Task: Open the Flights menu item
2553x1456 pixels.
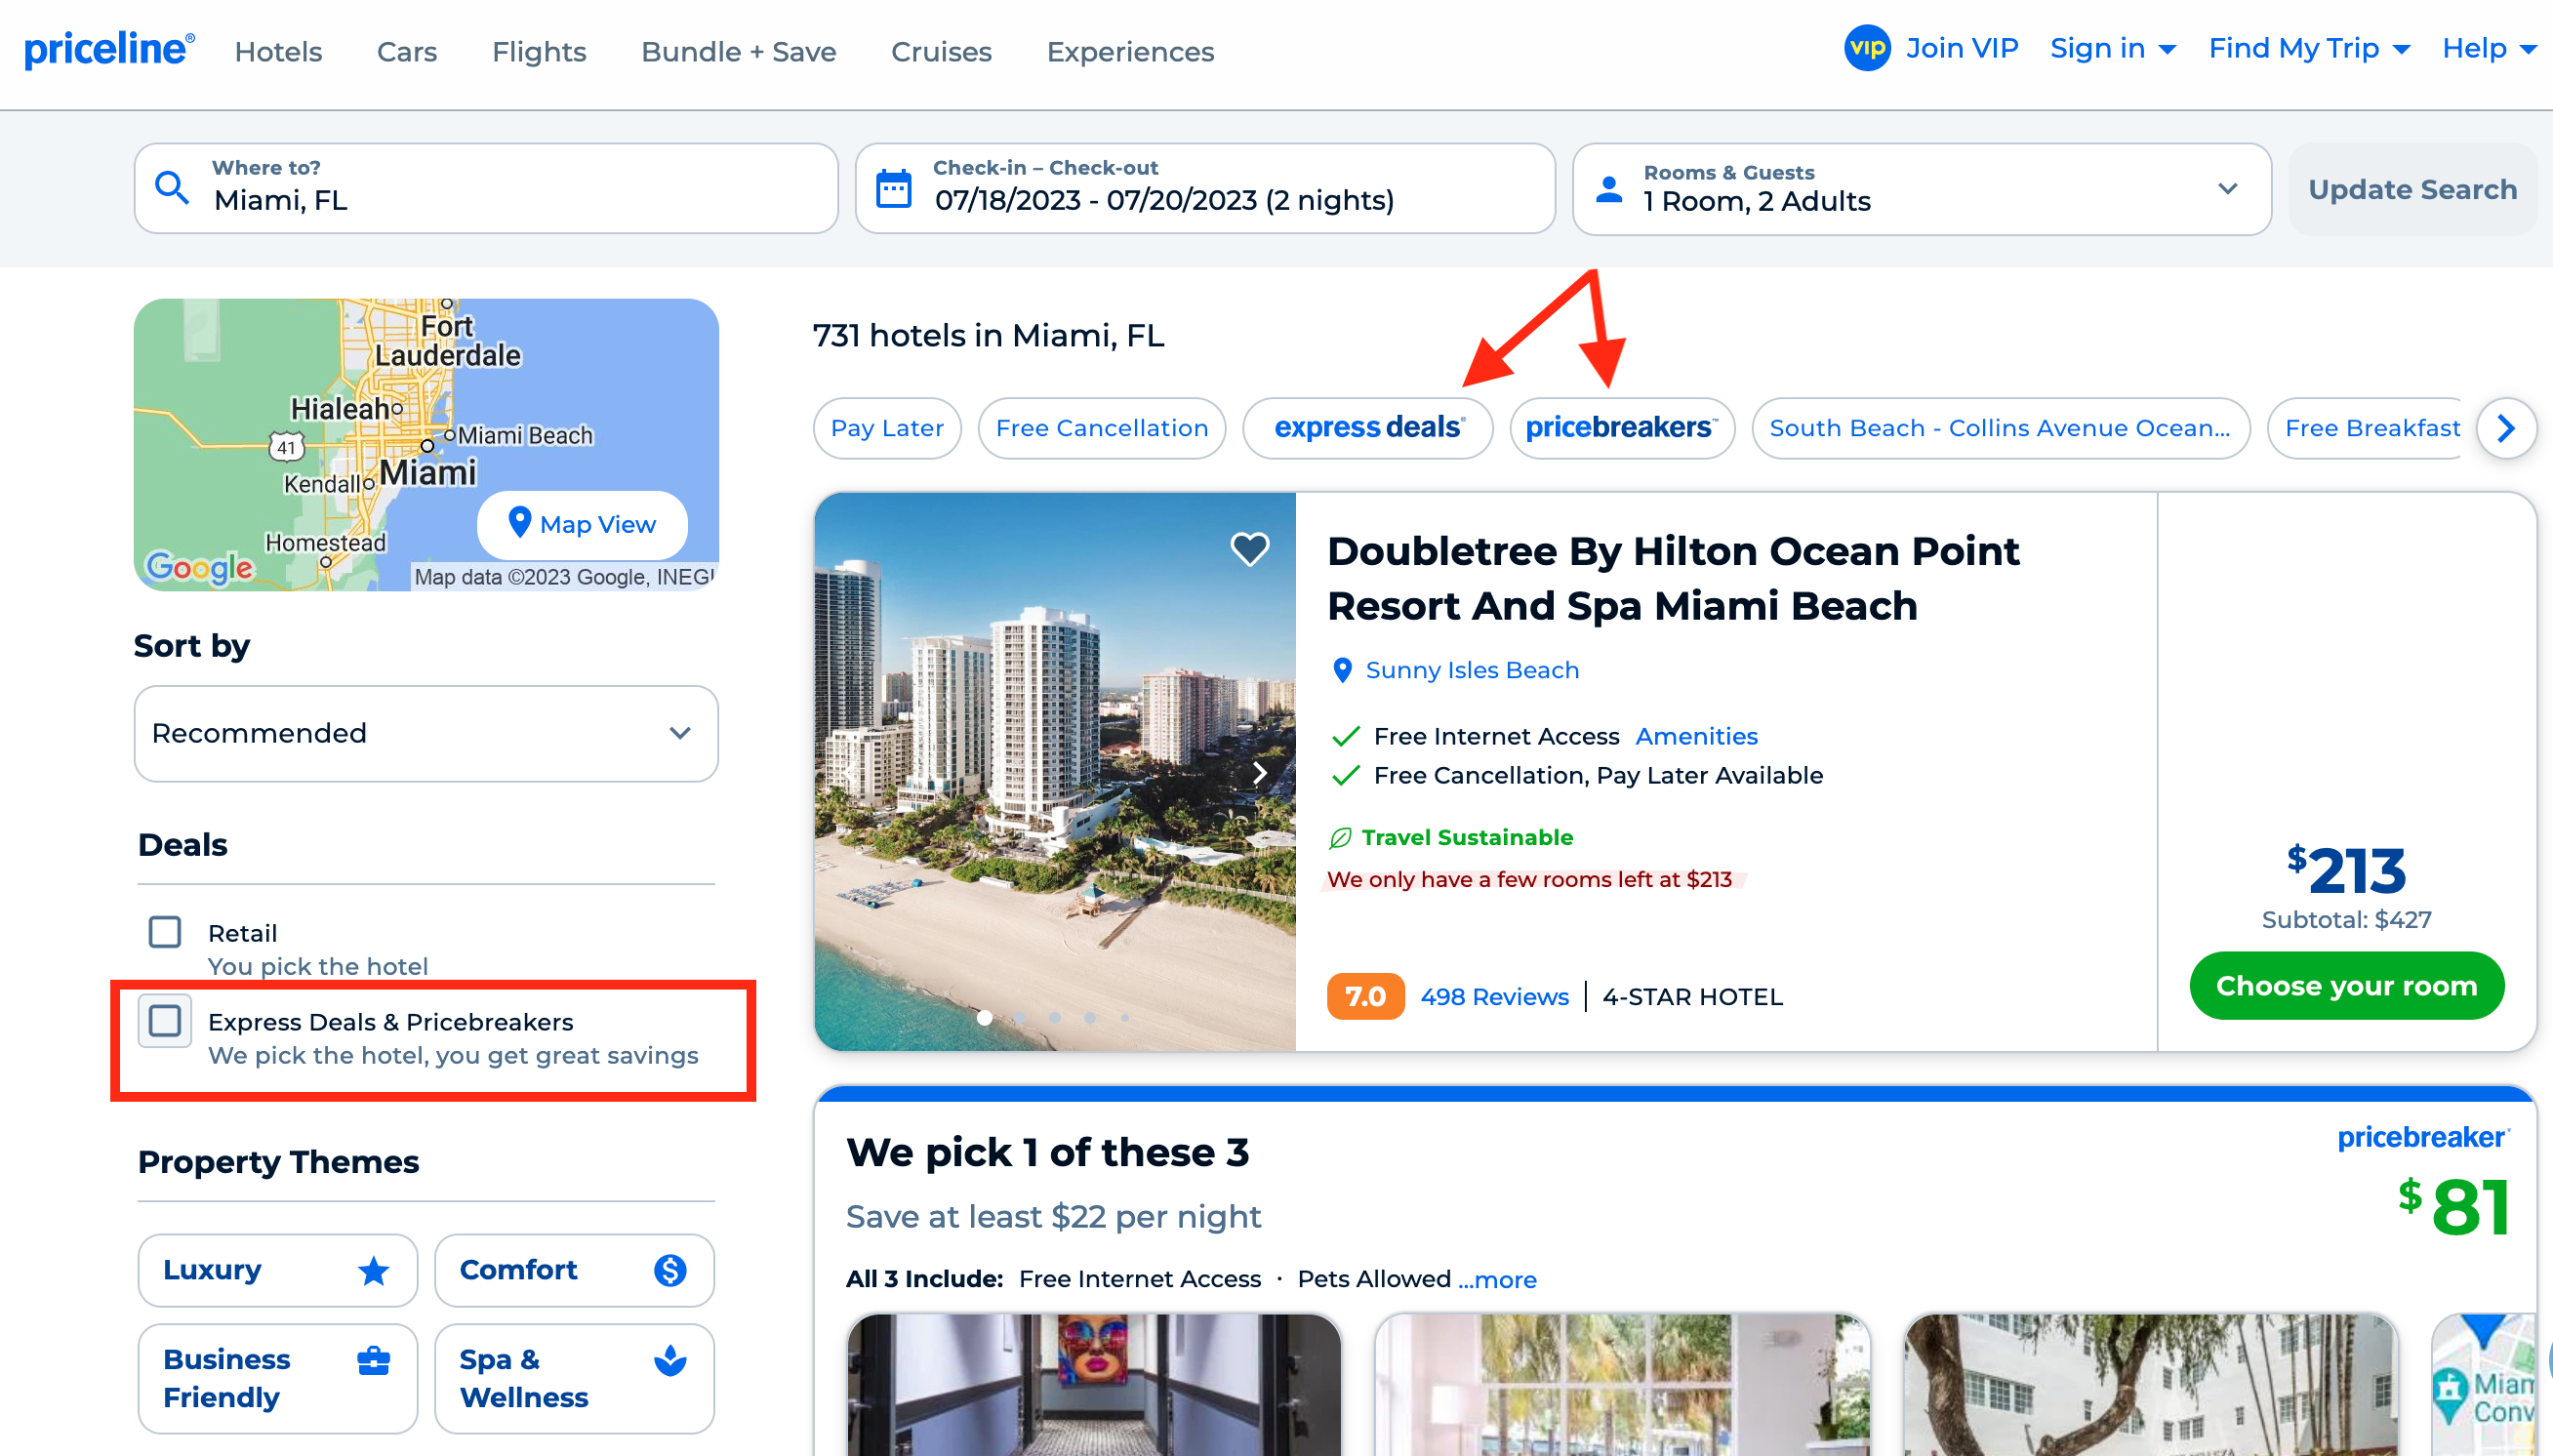Action: click(x=539, y=51)
